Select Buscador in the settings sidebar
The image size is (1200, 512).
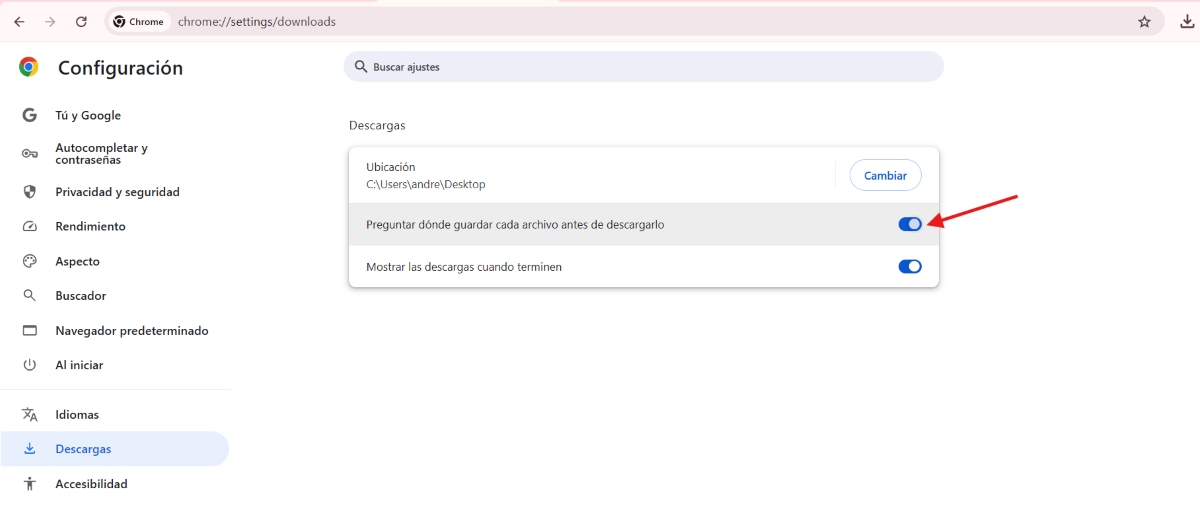pyautogui.click(x=80, y=296)
